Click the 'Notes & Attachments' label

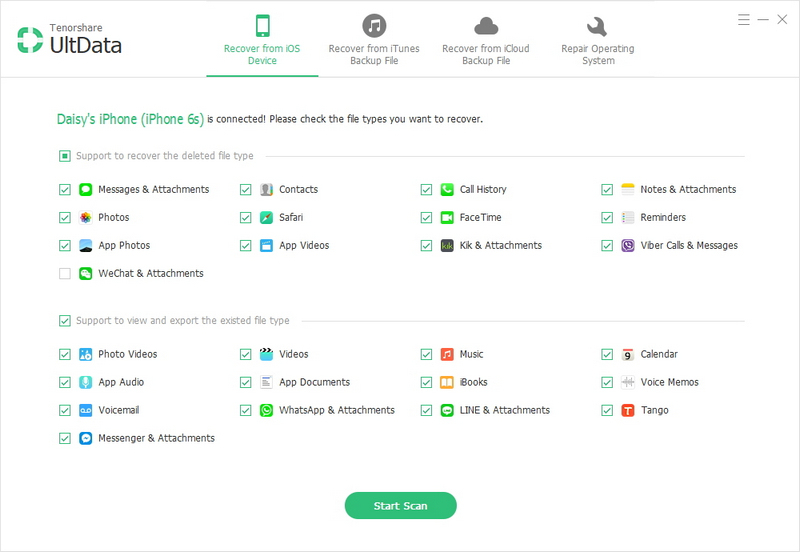click(x=688, y=189)
